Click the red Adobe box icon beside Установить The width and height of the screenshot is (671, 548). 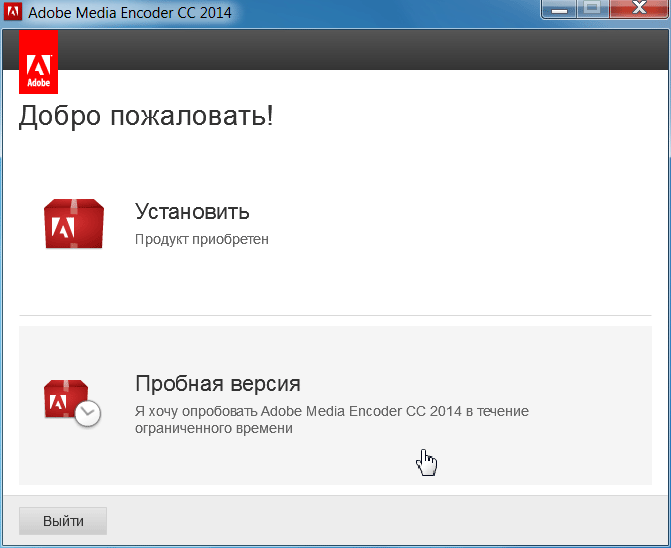pyautogui.click(x=74, y=224)
